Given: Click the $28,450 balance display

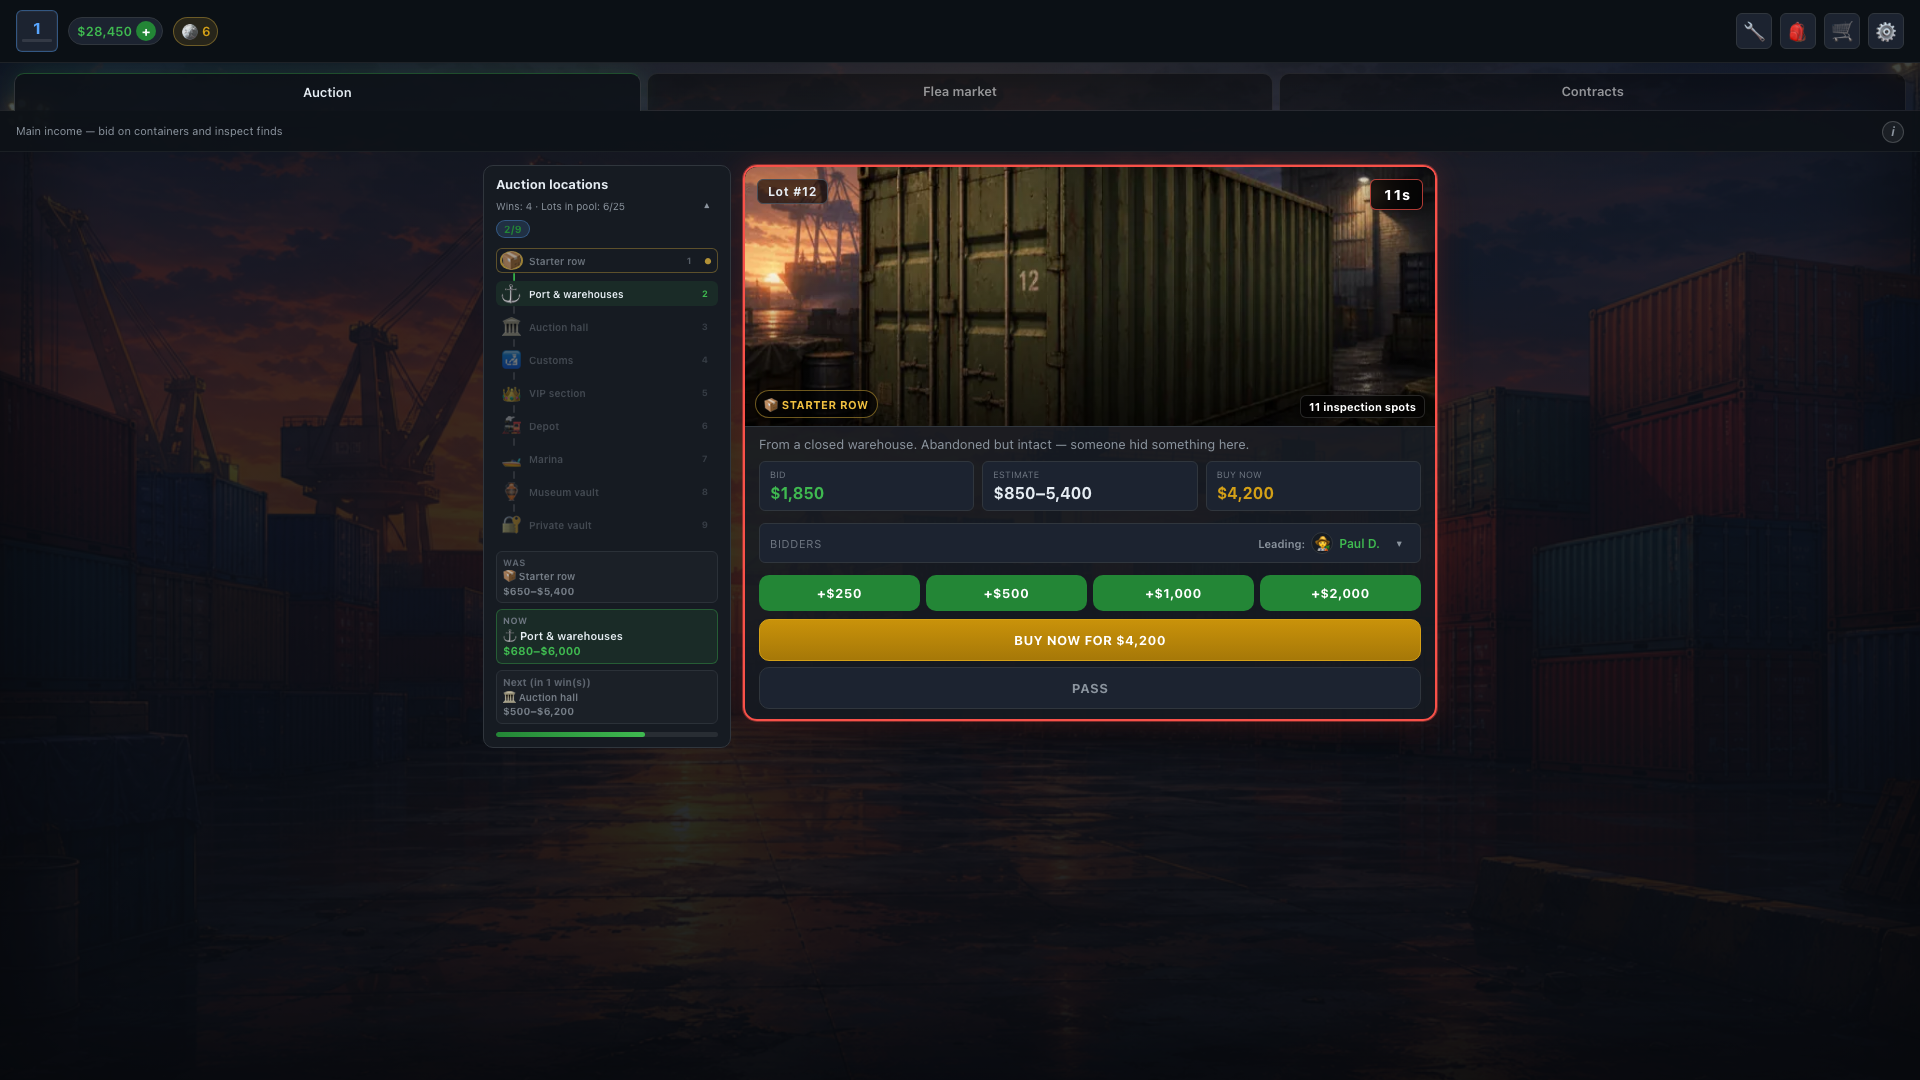Looking at the screenshot, I should (x=104, y=32).
